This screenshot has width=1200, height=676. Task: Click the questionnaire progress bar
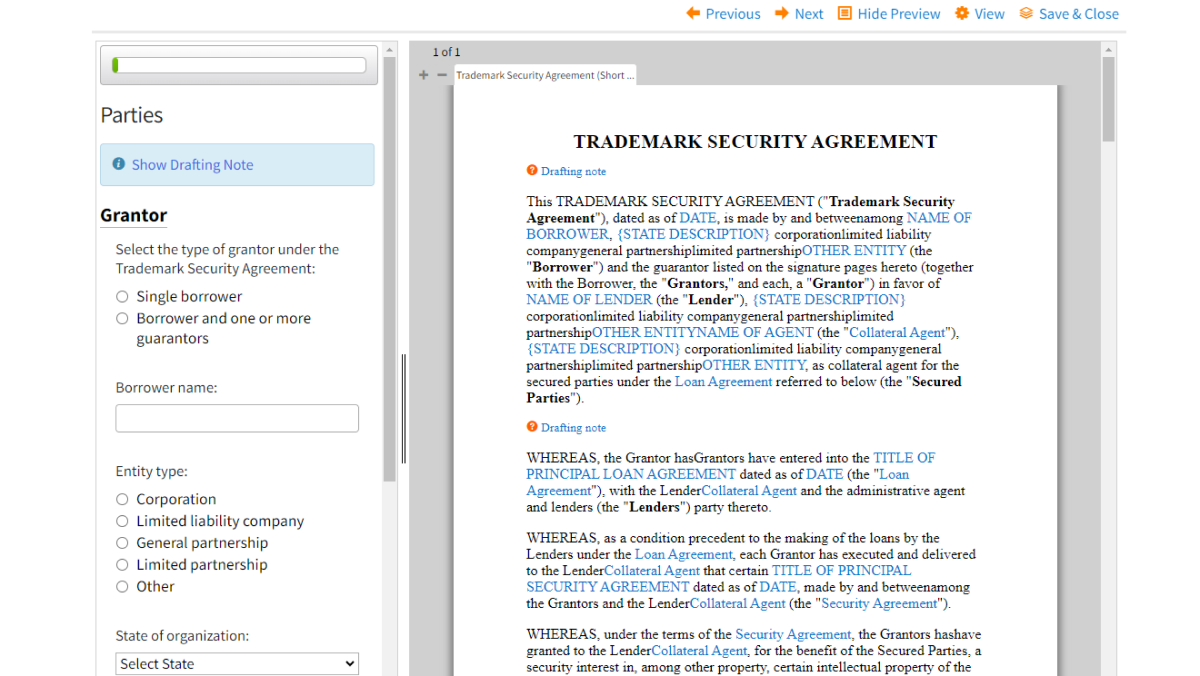click(239, 65)
